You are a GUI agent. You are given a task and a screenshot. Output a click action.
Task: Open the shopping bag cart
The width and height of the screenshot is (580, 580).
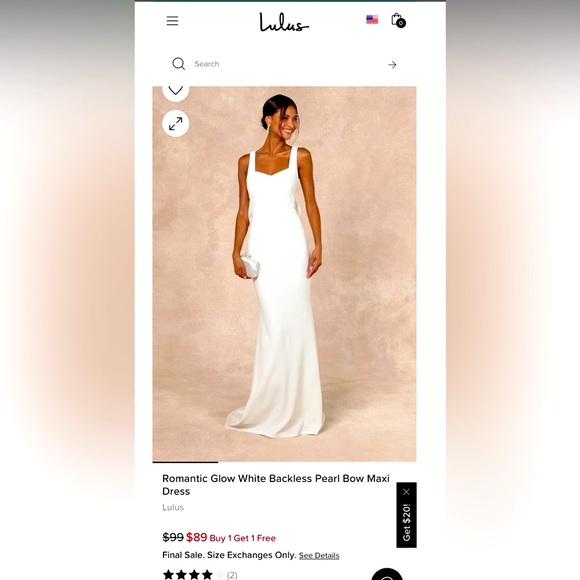coord(398,20)
